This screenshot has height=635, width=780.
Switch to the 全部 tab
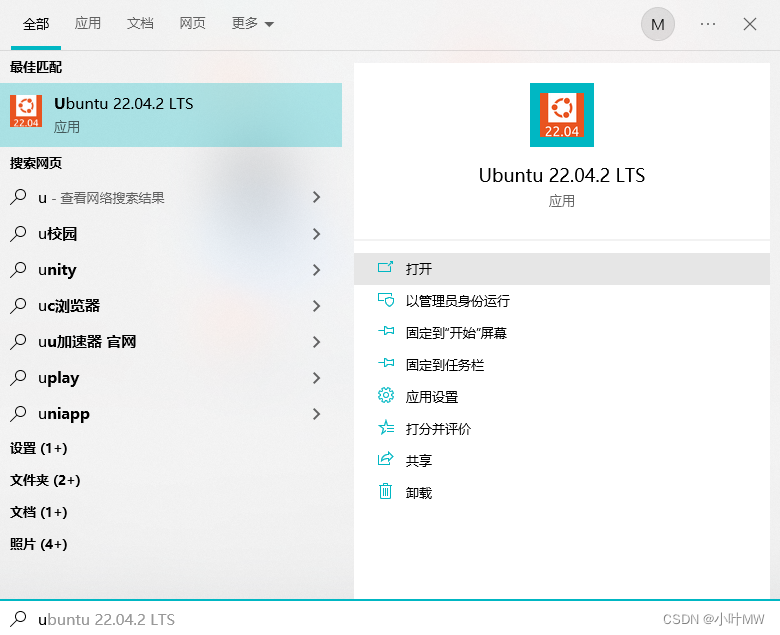(36, 24)
